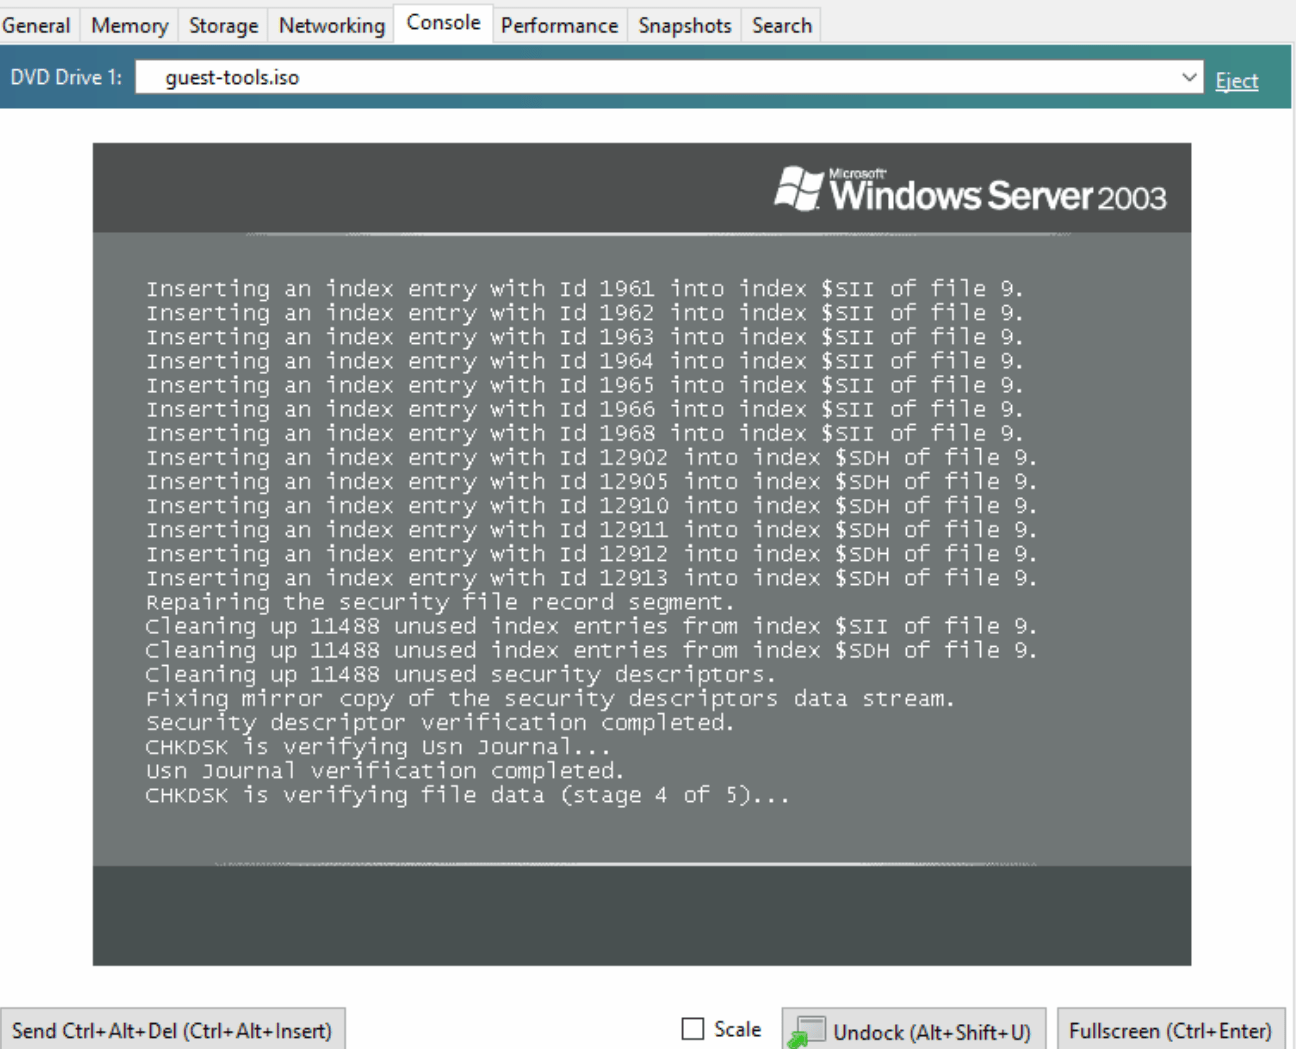Enter Fullscreen mode
The height and width of the screenshot is (1049, 1296).
tap(1170, 1029)
